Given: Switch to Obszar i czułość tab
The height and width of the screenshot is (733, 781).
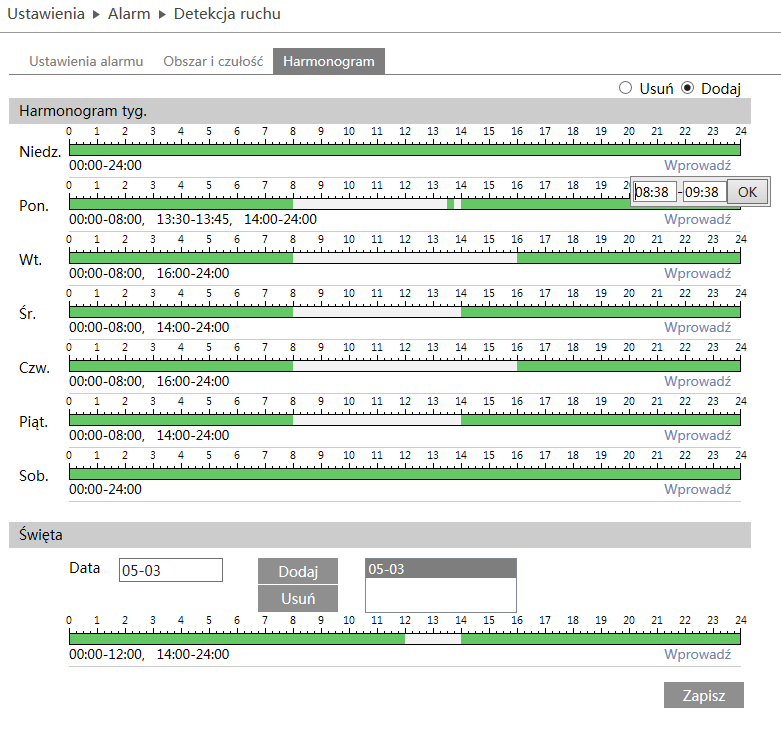Looking at the screenshot, I should (x=213, y=61).
